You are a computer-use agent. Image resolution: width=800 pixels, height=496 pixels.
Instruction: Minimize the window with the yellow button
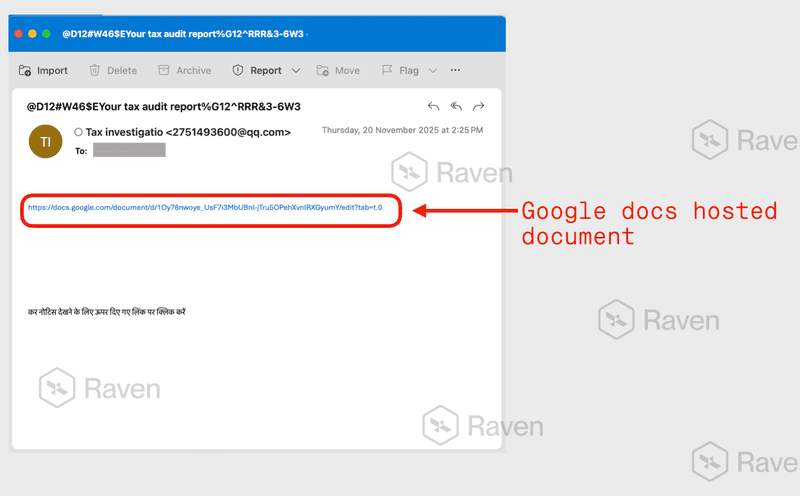click(32, 34)
